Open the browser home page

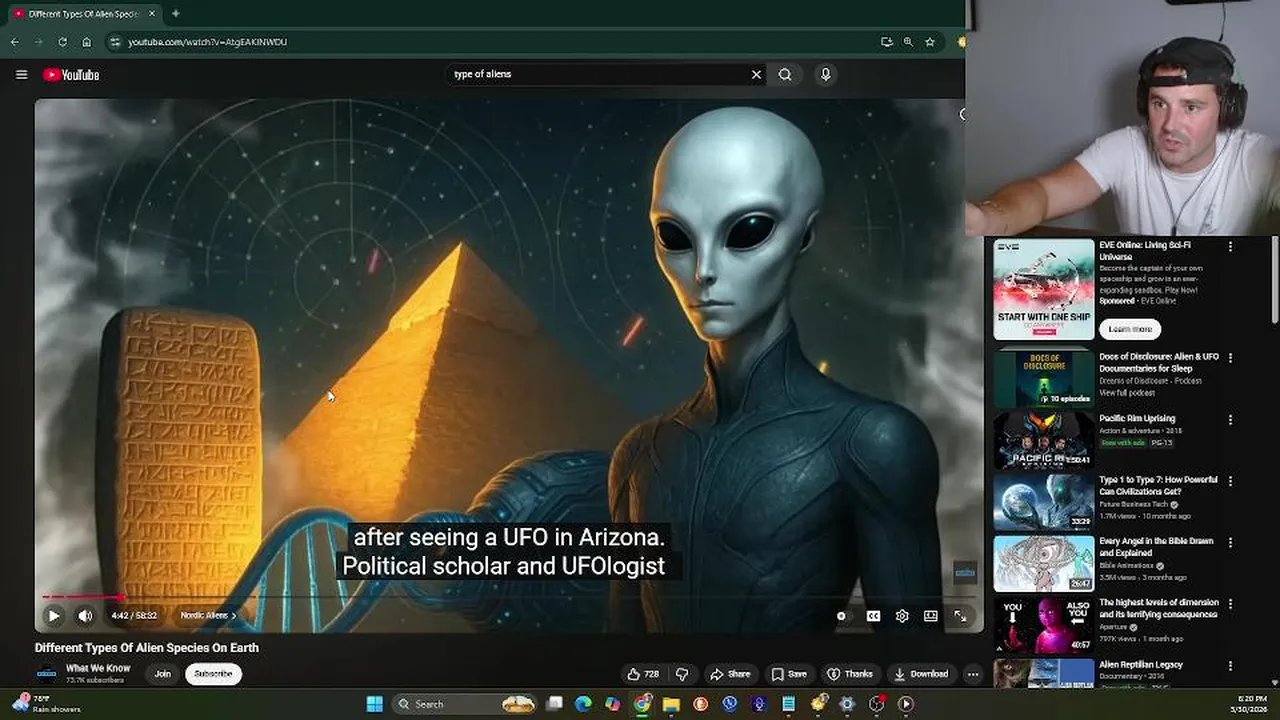[86, 42]
